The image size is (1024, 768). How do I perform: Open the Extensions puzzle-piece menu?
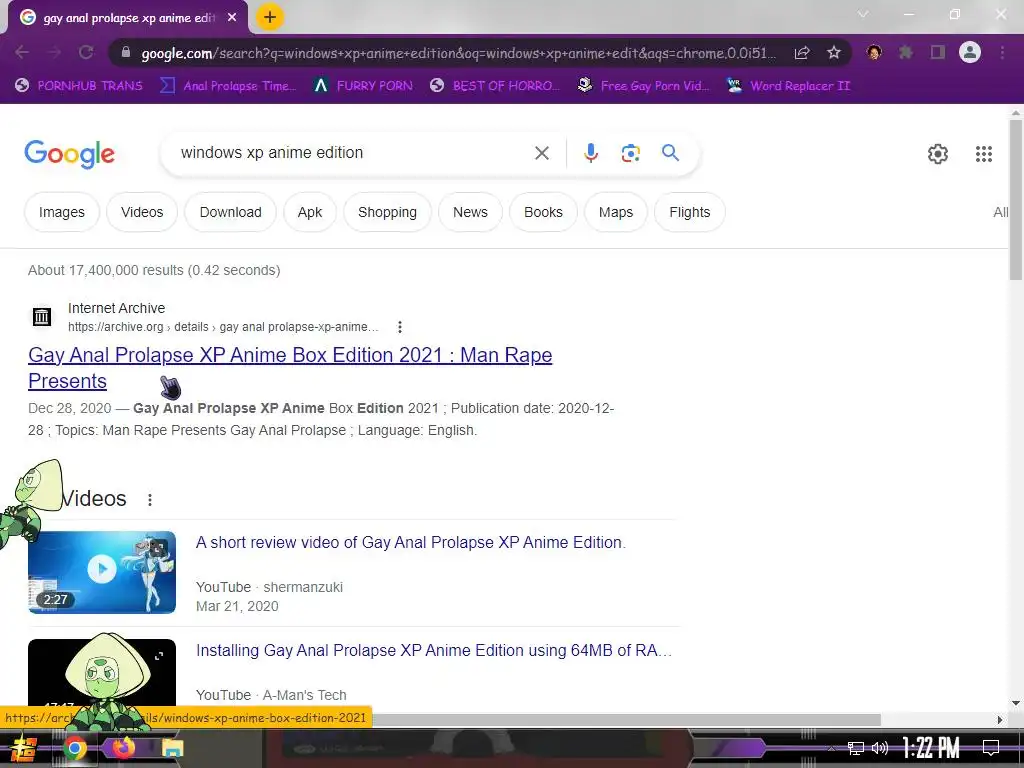tap(905, 52)
